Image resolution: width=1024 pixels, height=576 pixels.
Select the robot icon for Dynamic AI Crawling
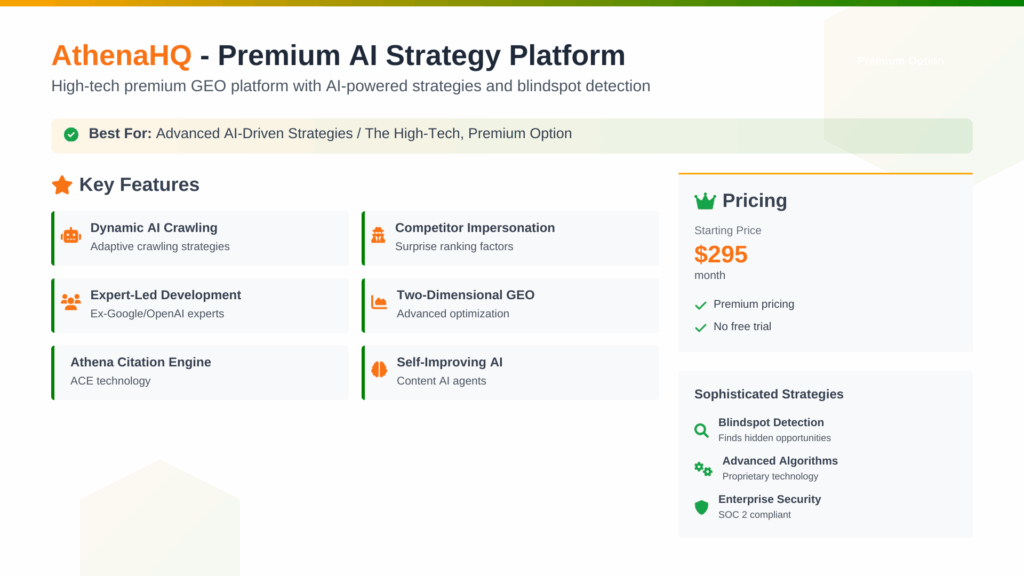coord(70,236)
